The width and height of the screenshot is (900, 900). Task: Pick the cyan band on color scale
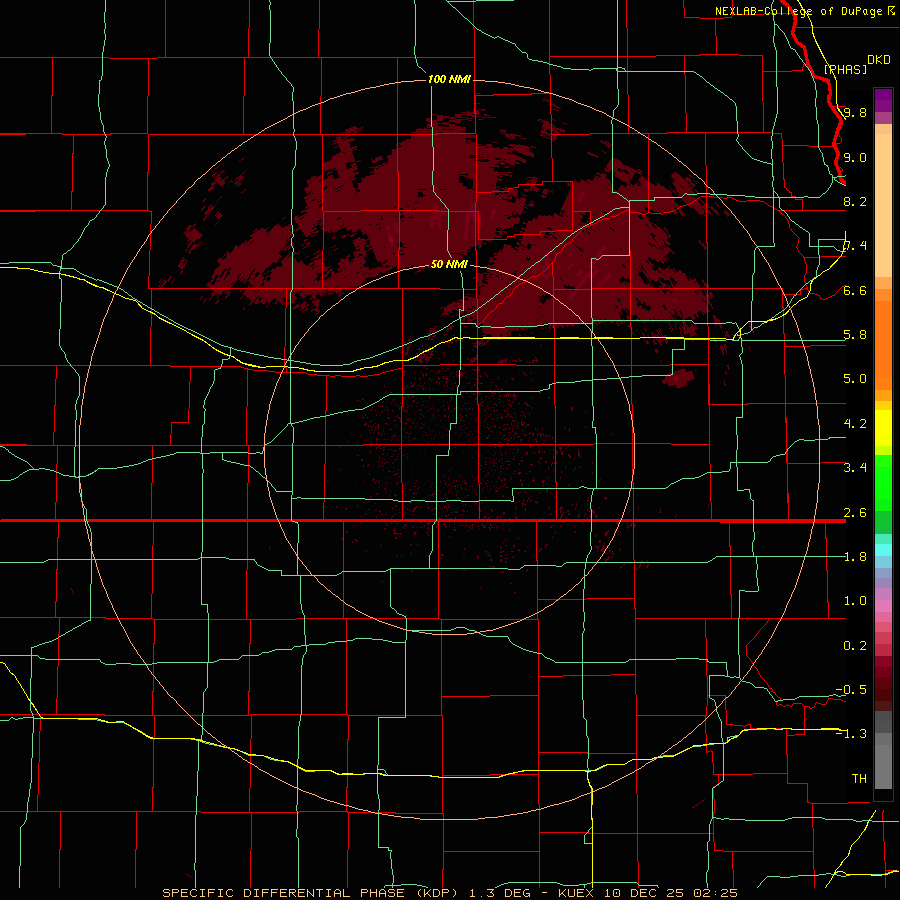883,550
